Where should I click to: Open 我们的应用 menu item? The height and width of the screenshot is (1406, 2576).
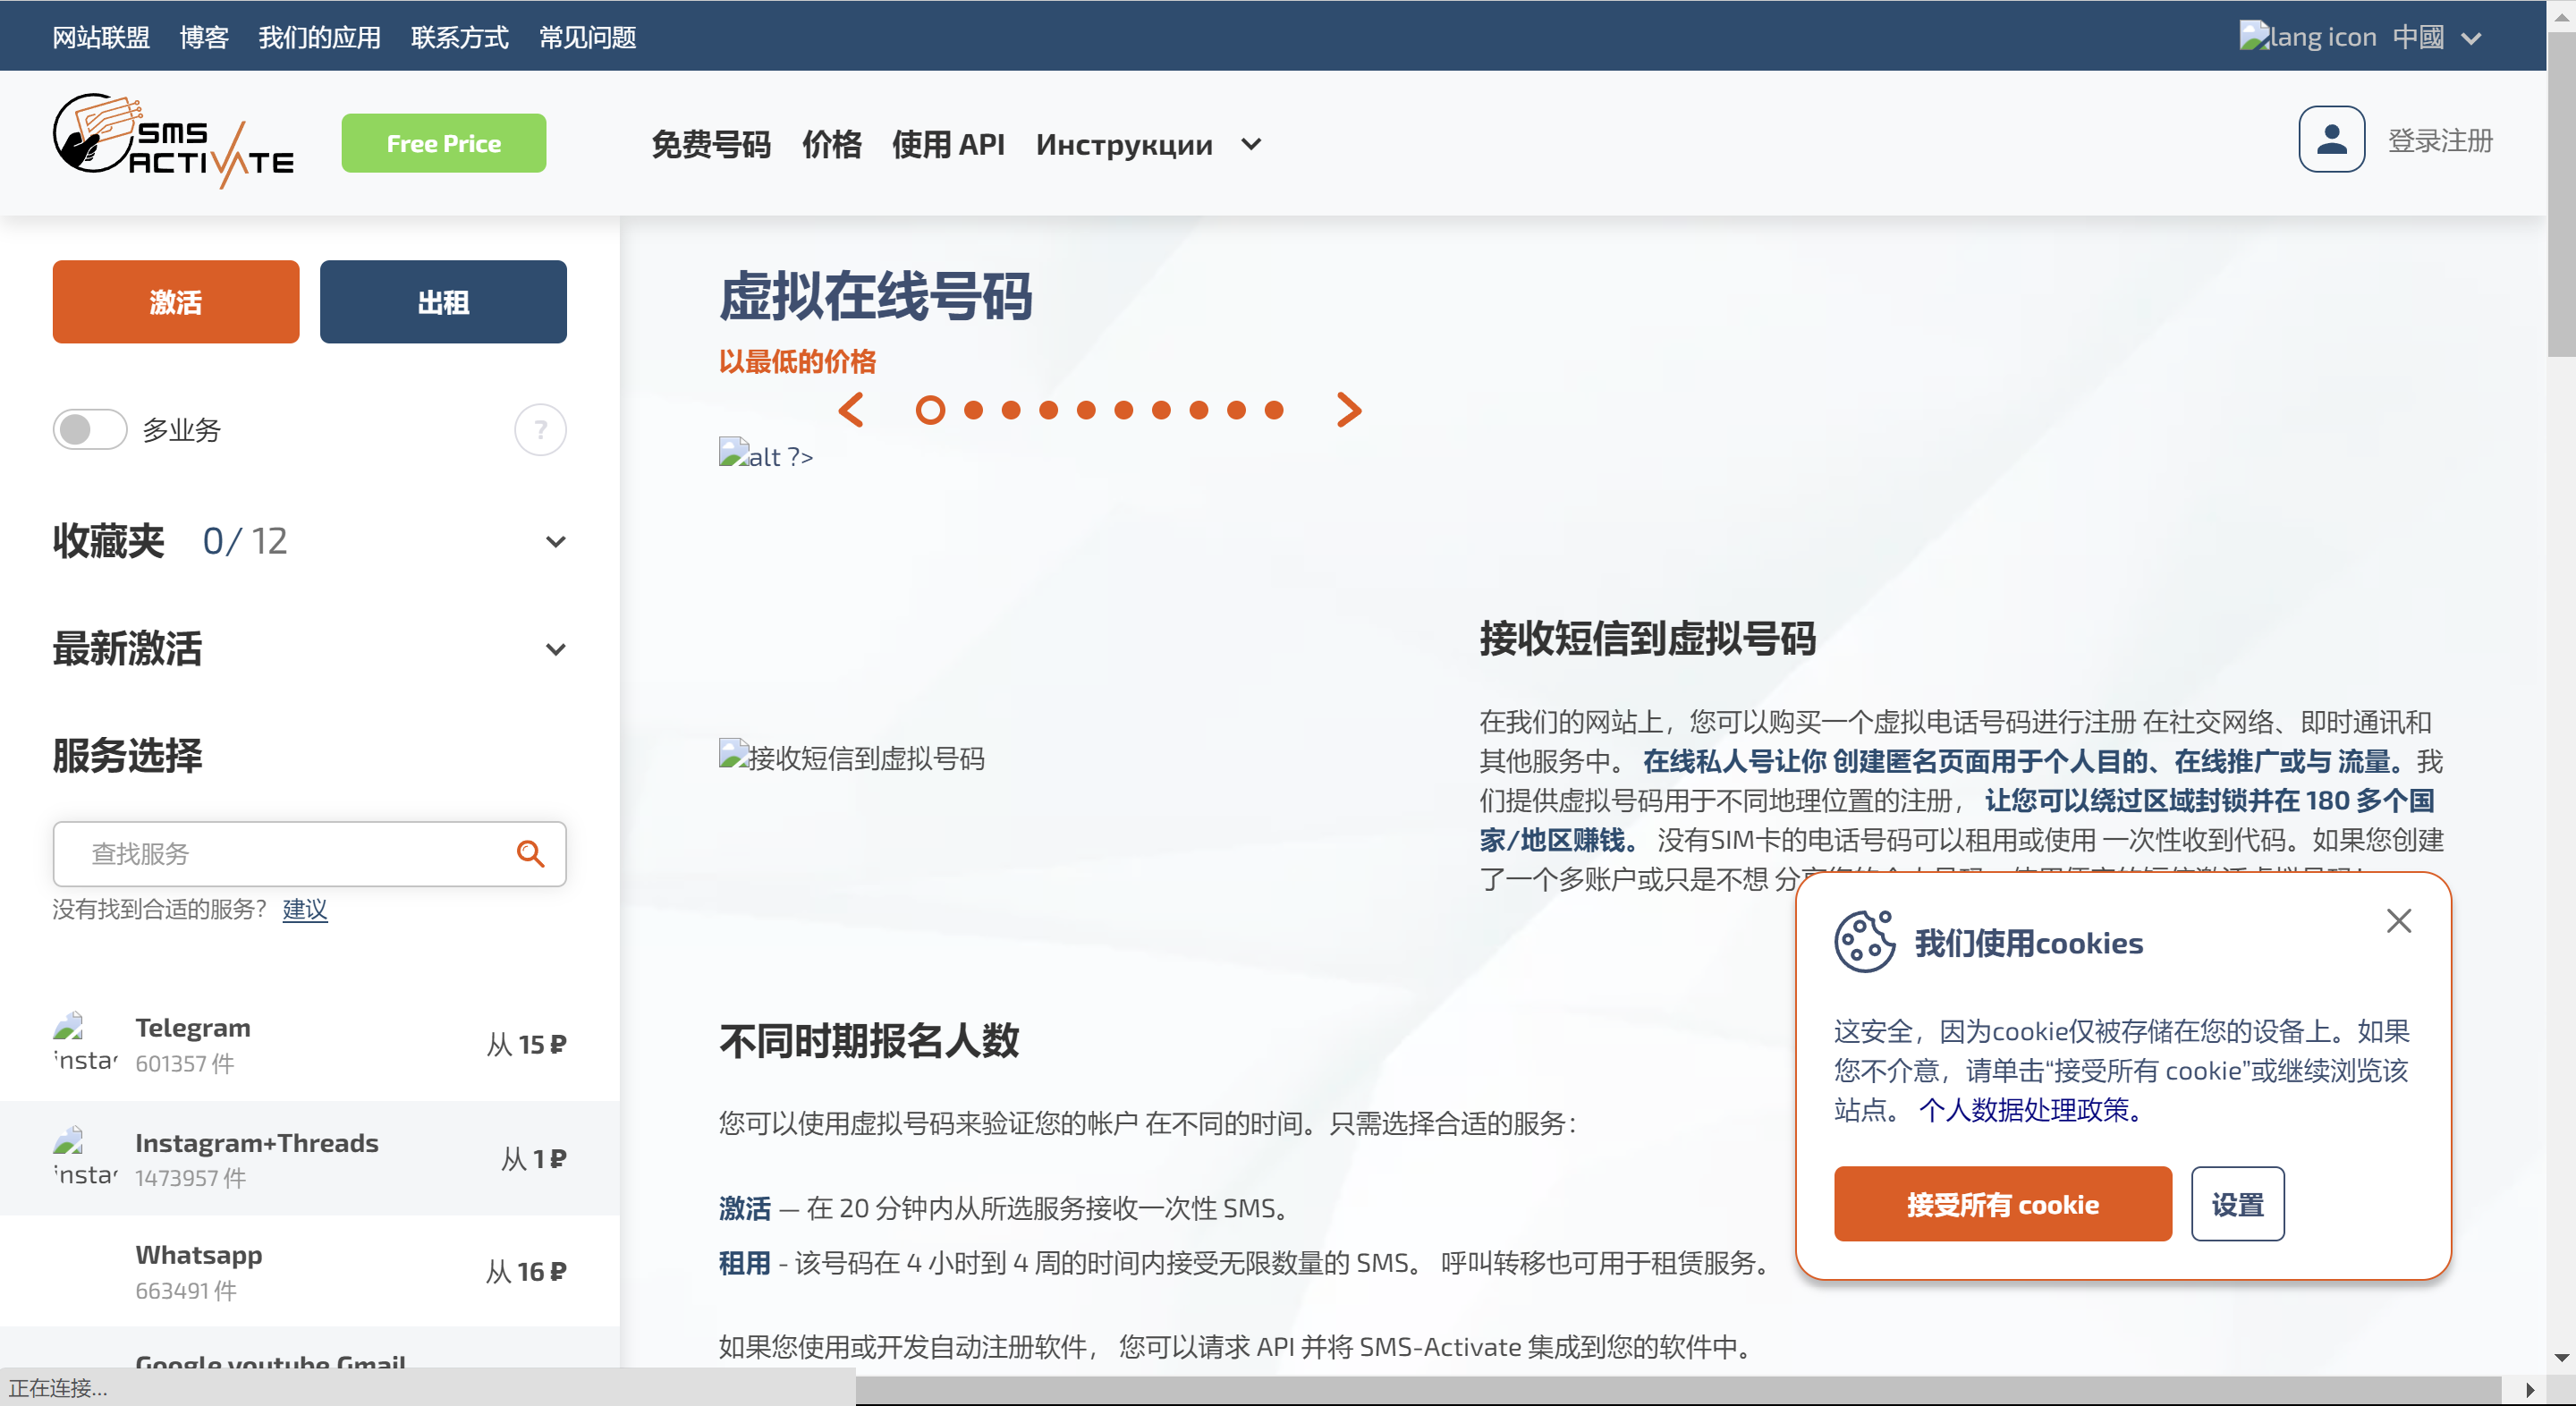(x=319, y=37)
